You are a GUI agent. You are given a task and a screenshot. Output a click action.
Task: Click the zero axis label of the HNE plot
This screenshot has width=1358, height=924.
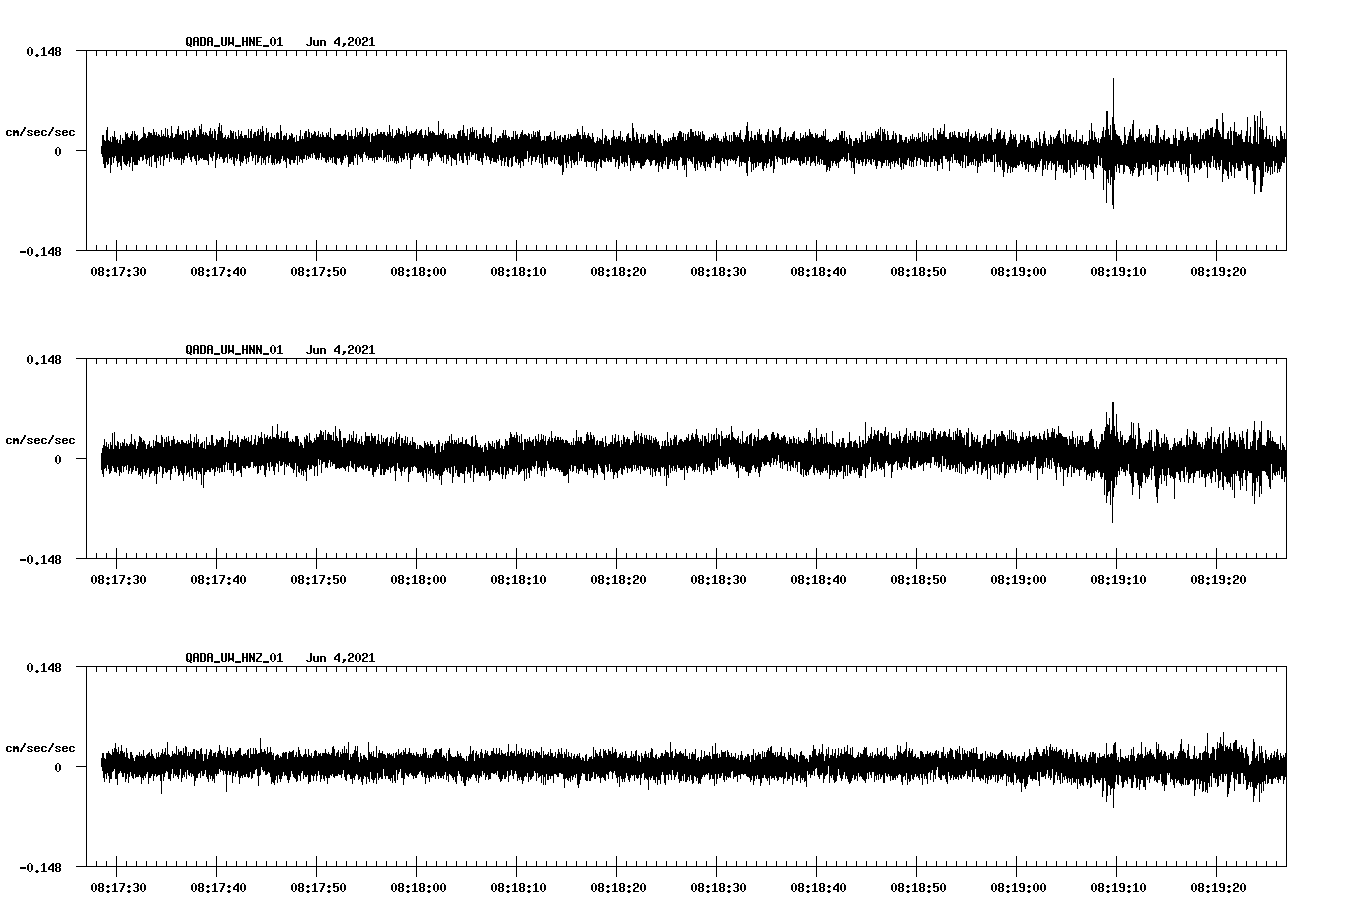58,151
